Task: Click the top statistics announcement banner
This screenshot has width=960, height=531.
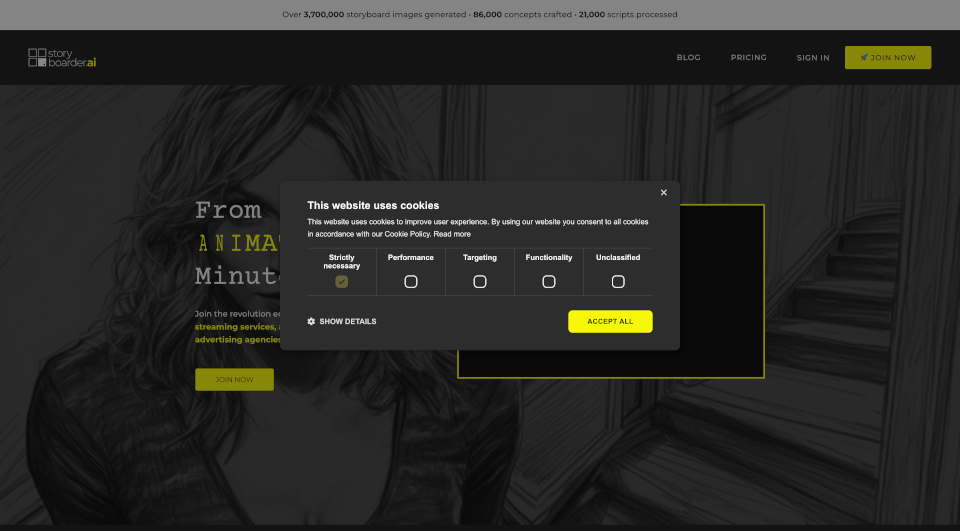Action: 480,15
